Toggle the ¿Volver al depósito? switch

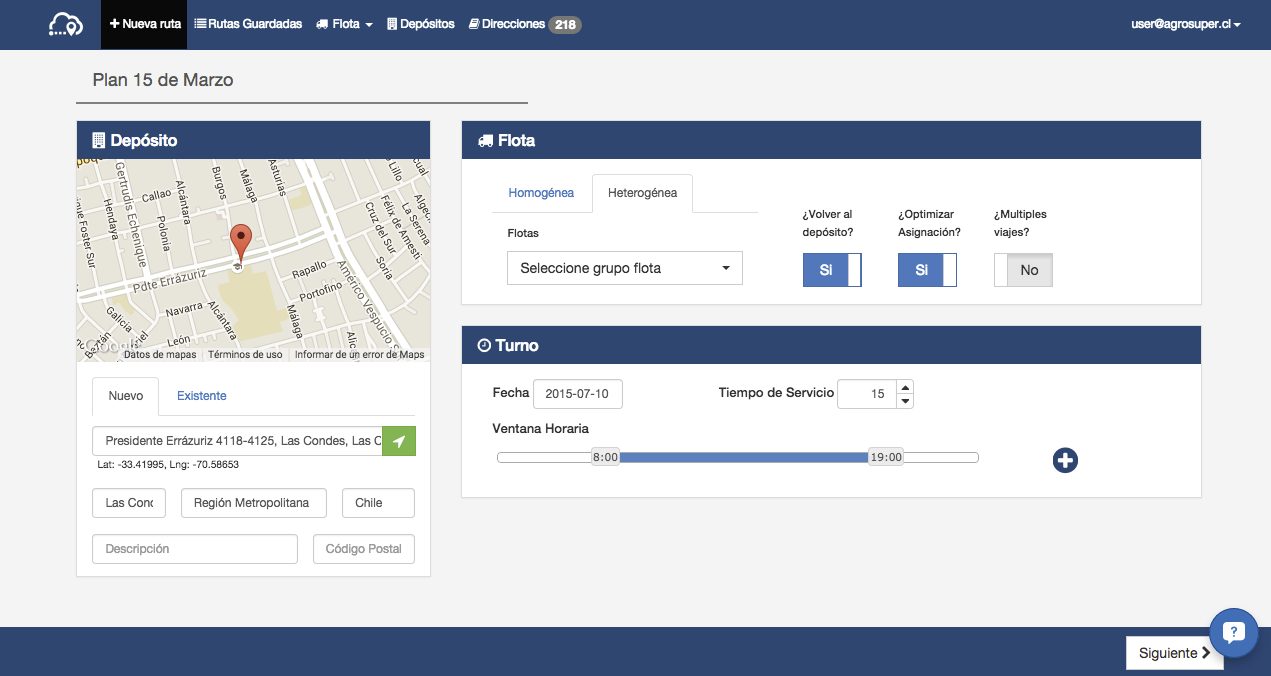pyautogui.click(x=832, y=270)
